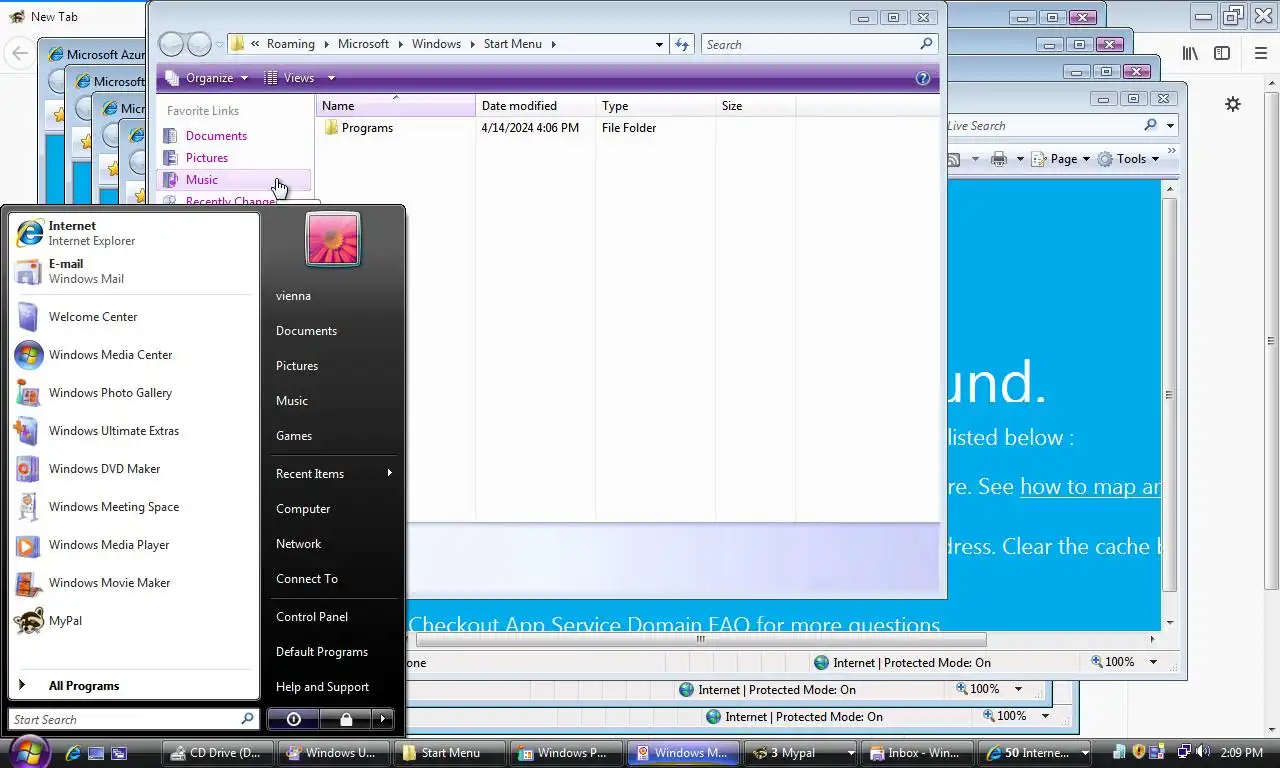The height and width of the screenshot is (768, 1280).
Task: Refresh the Start Menu folder view
Action: (x=682, y=44)
